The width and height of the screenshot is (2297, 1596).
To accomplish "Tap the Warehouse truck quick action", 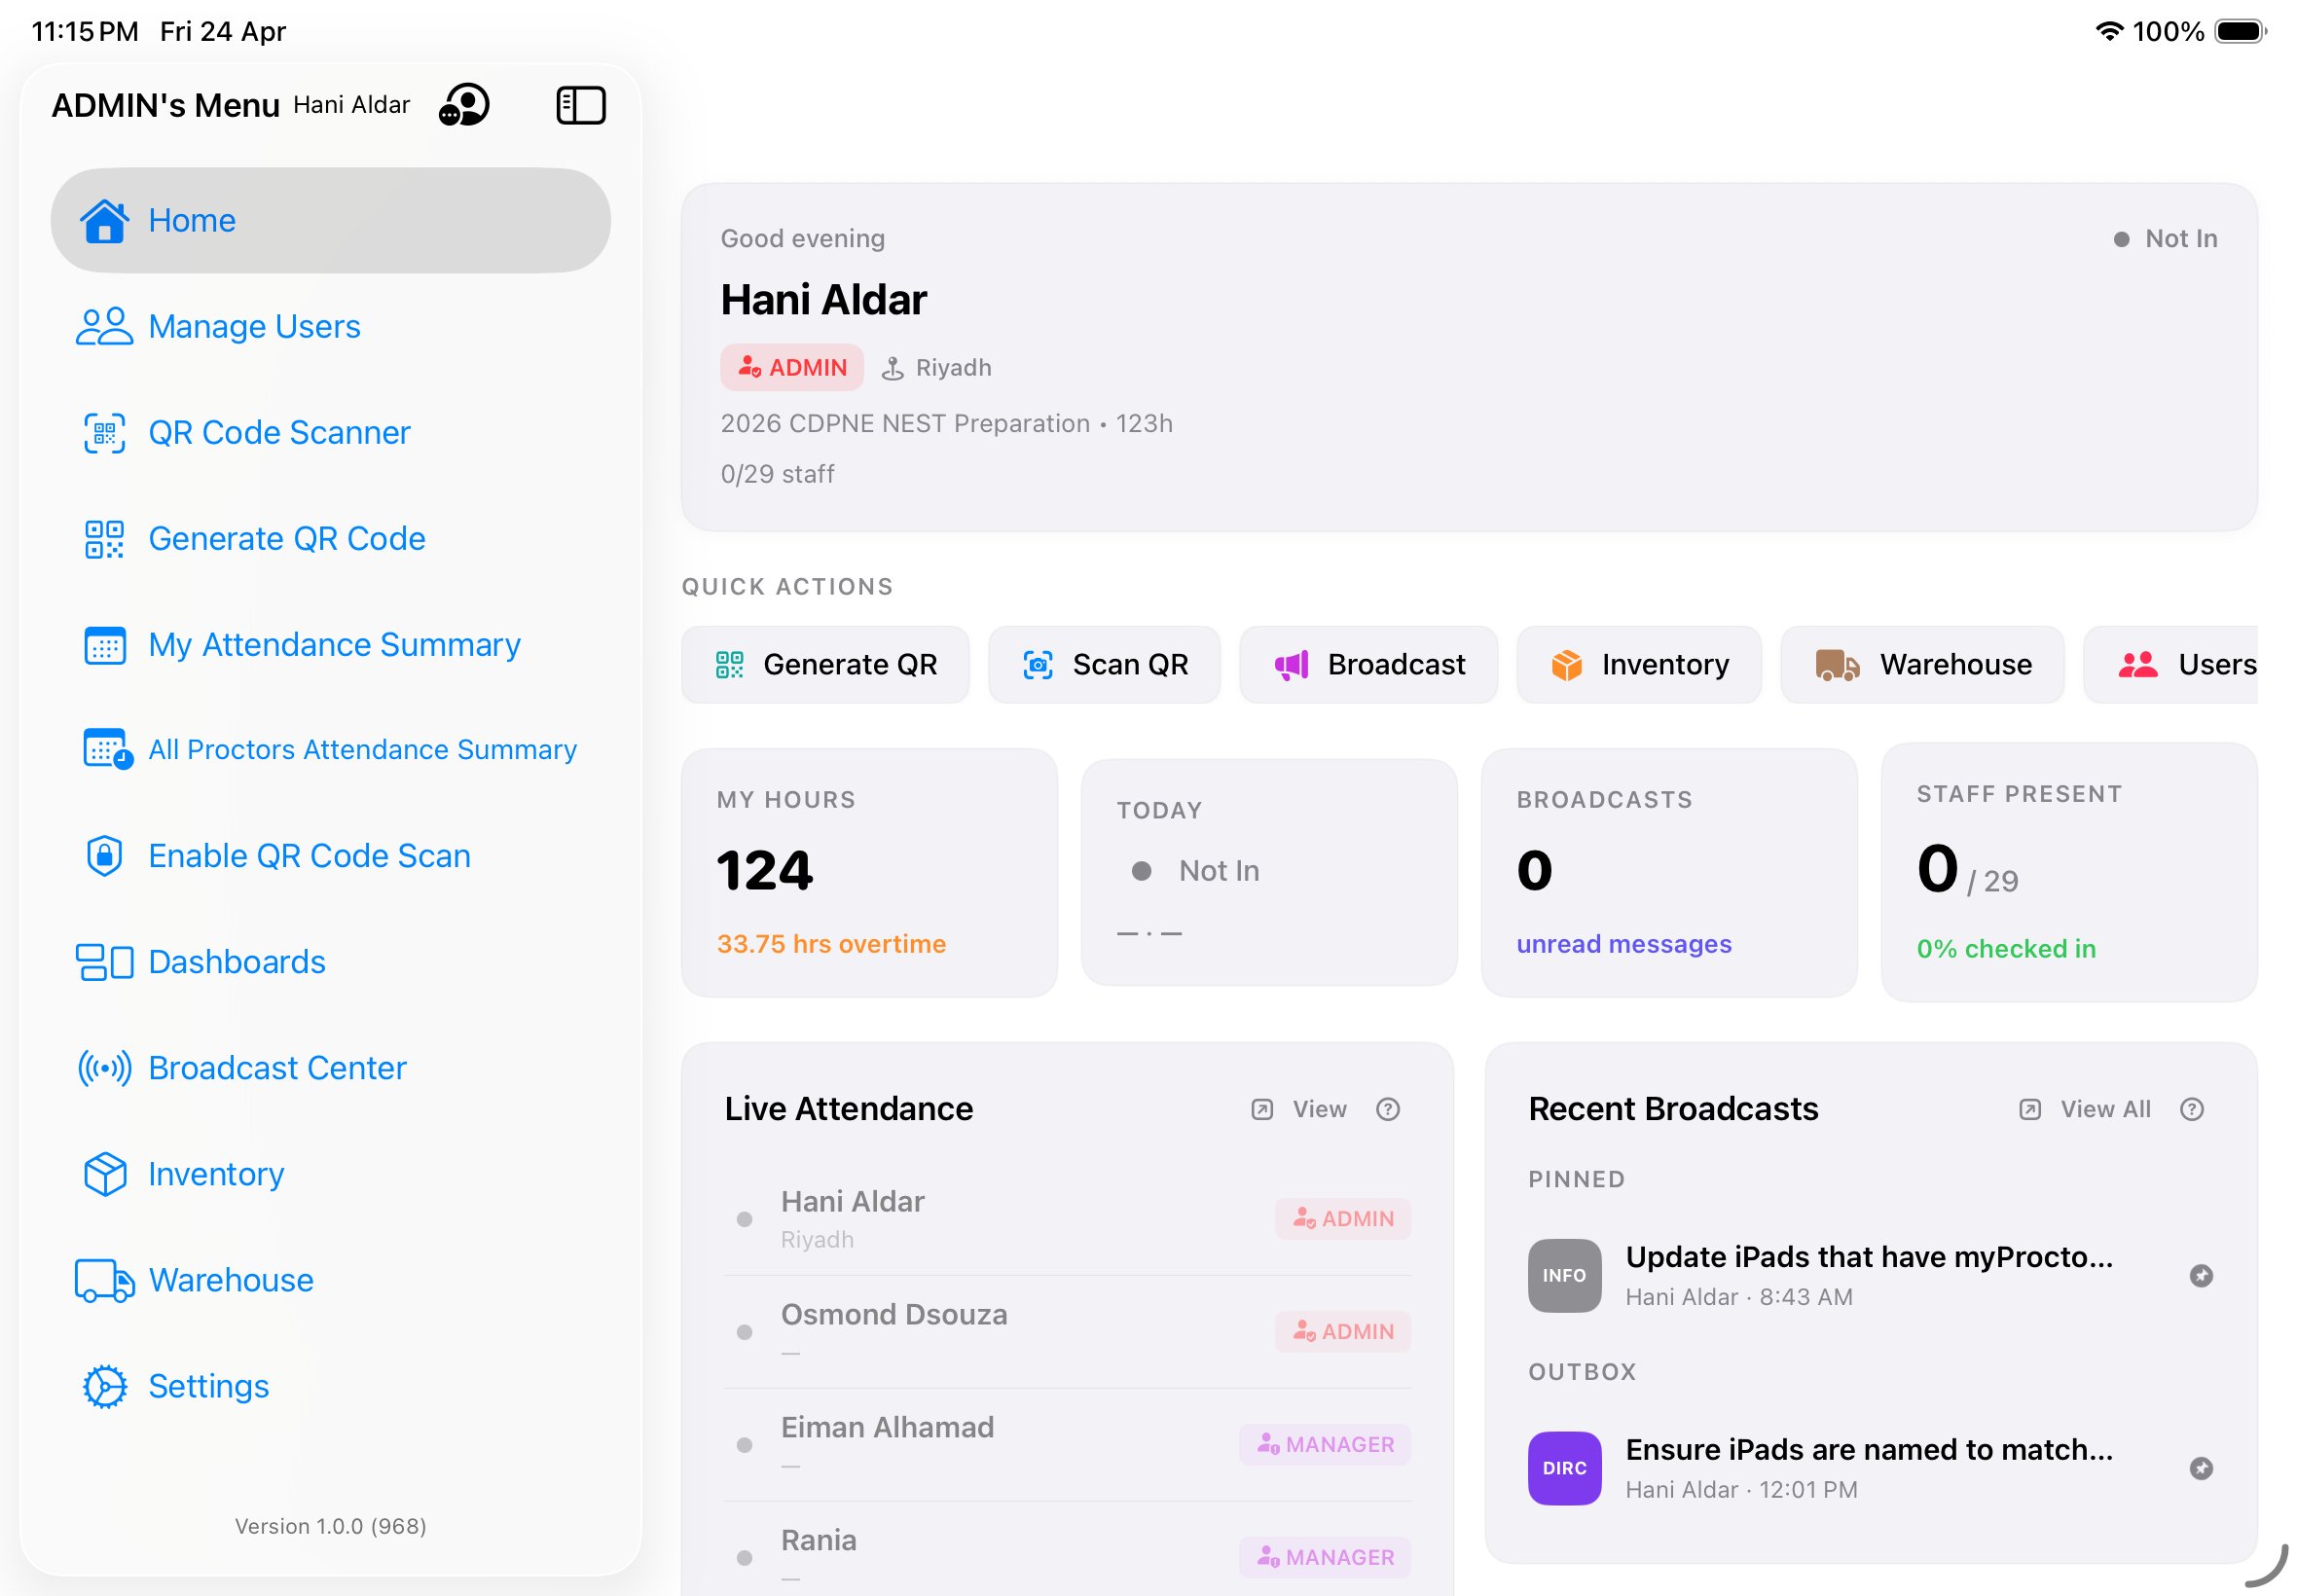I will coord(1922,664).
